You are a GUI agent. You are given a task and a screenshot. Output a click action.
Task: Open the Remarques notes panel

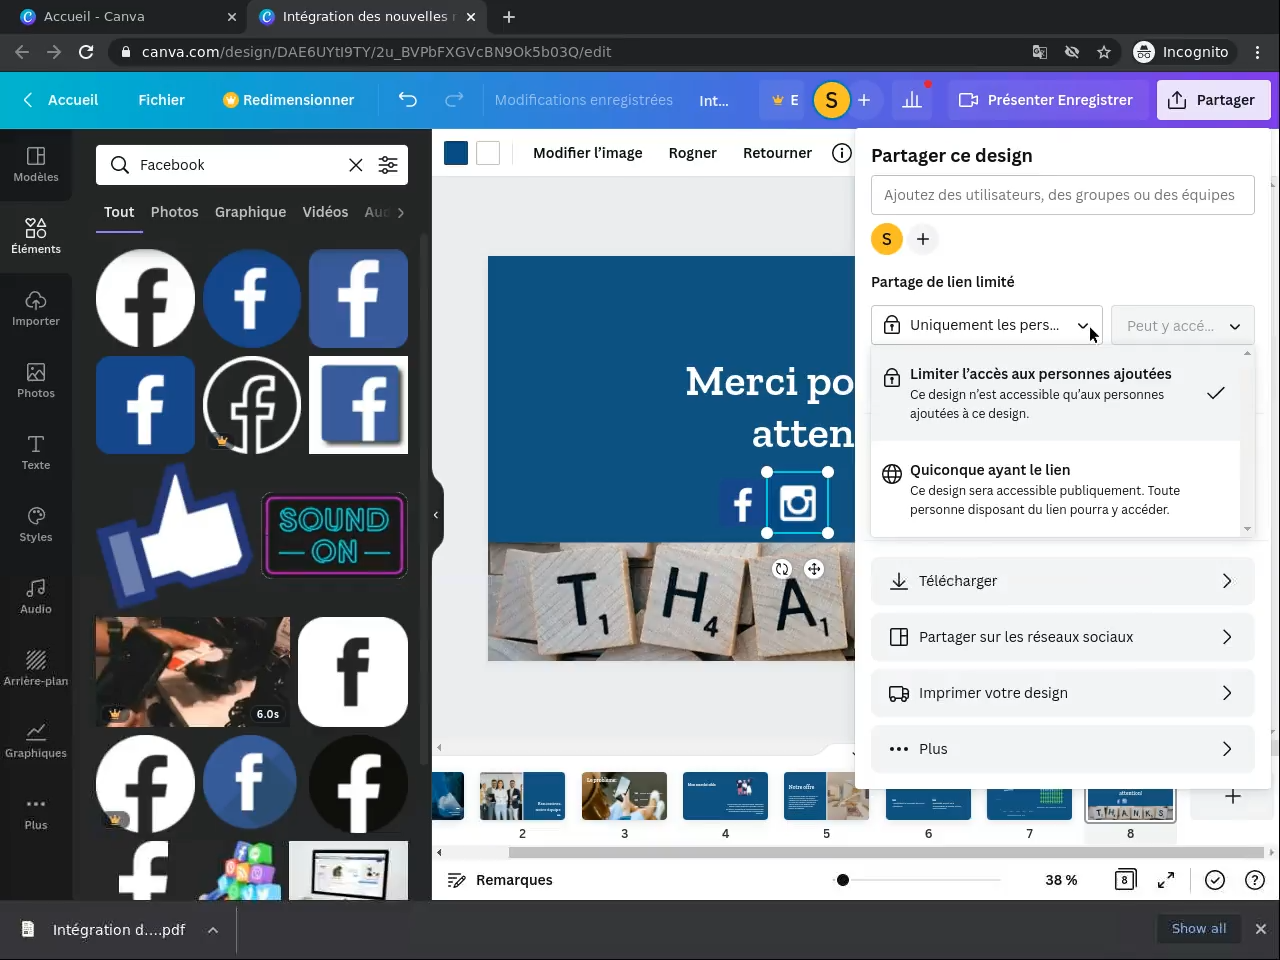(x=500, y=880)
